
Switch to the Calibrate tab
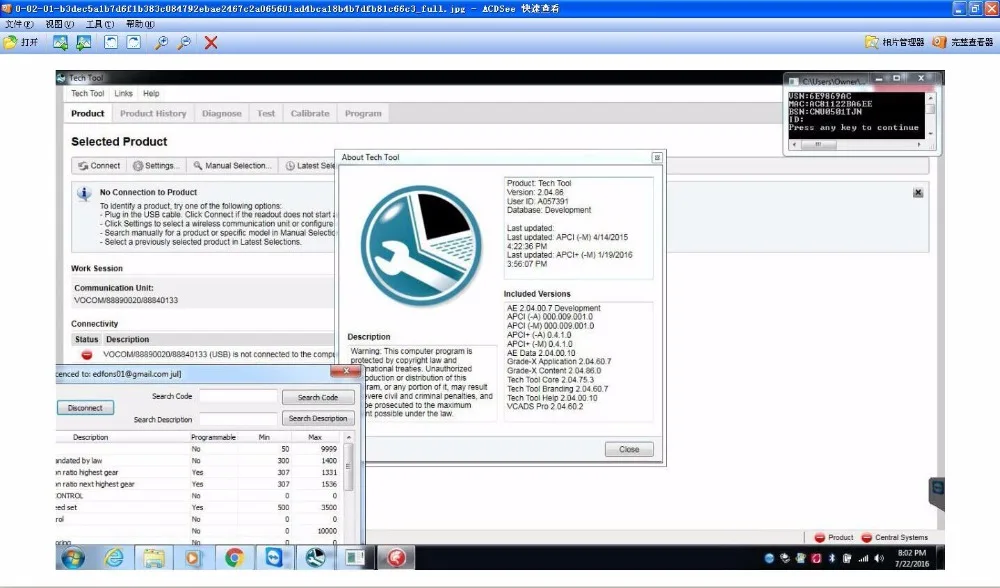(x=310, y=114)
